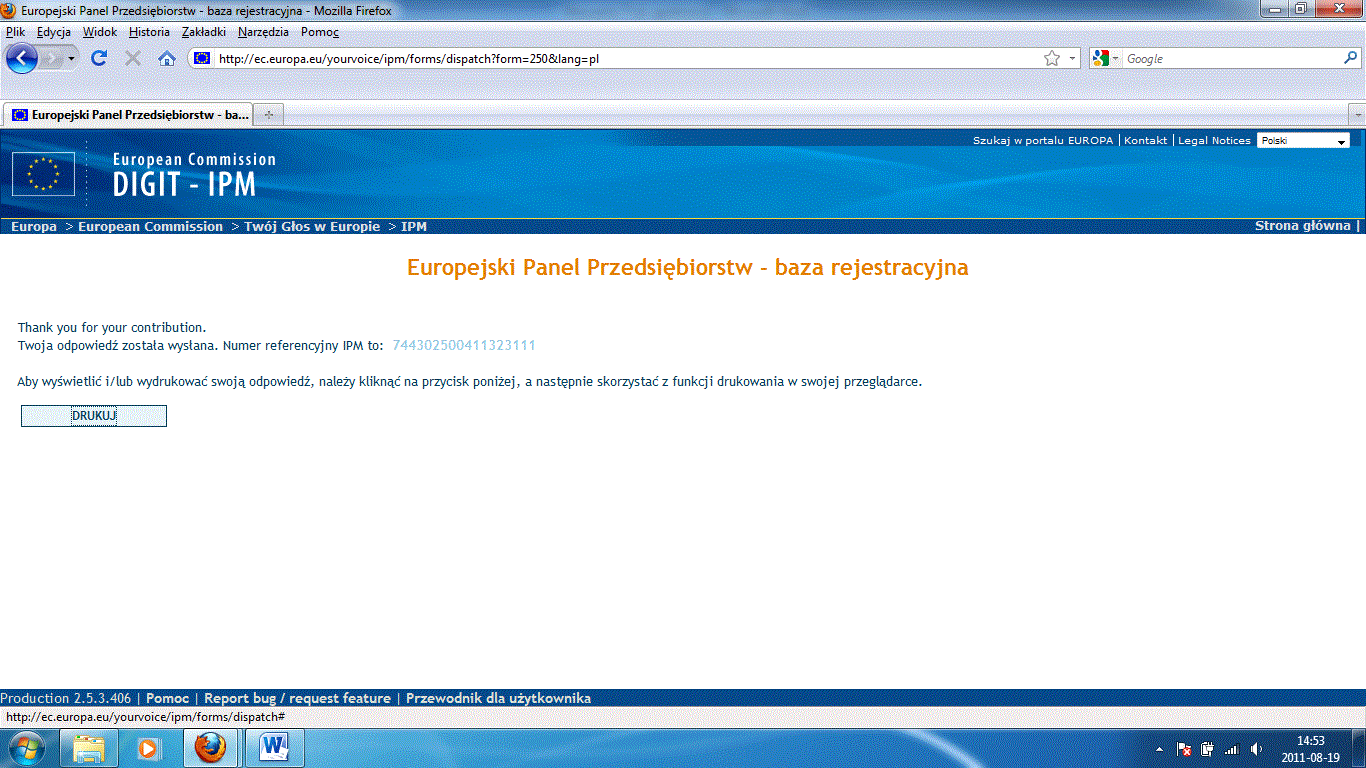Screen dimensions: 1366x768
Task: Click the IPM breadcrumb link
Action: 414,227
